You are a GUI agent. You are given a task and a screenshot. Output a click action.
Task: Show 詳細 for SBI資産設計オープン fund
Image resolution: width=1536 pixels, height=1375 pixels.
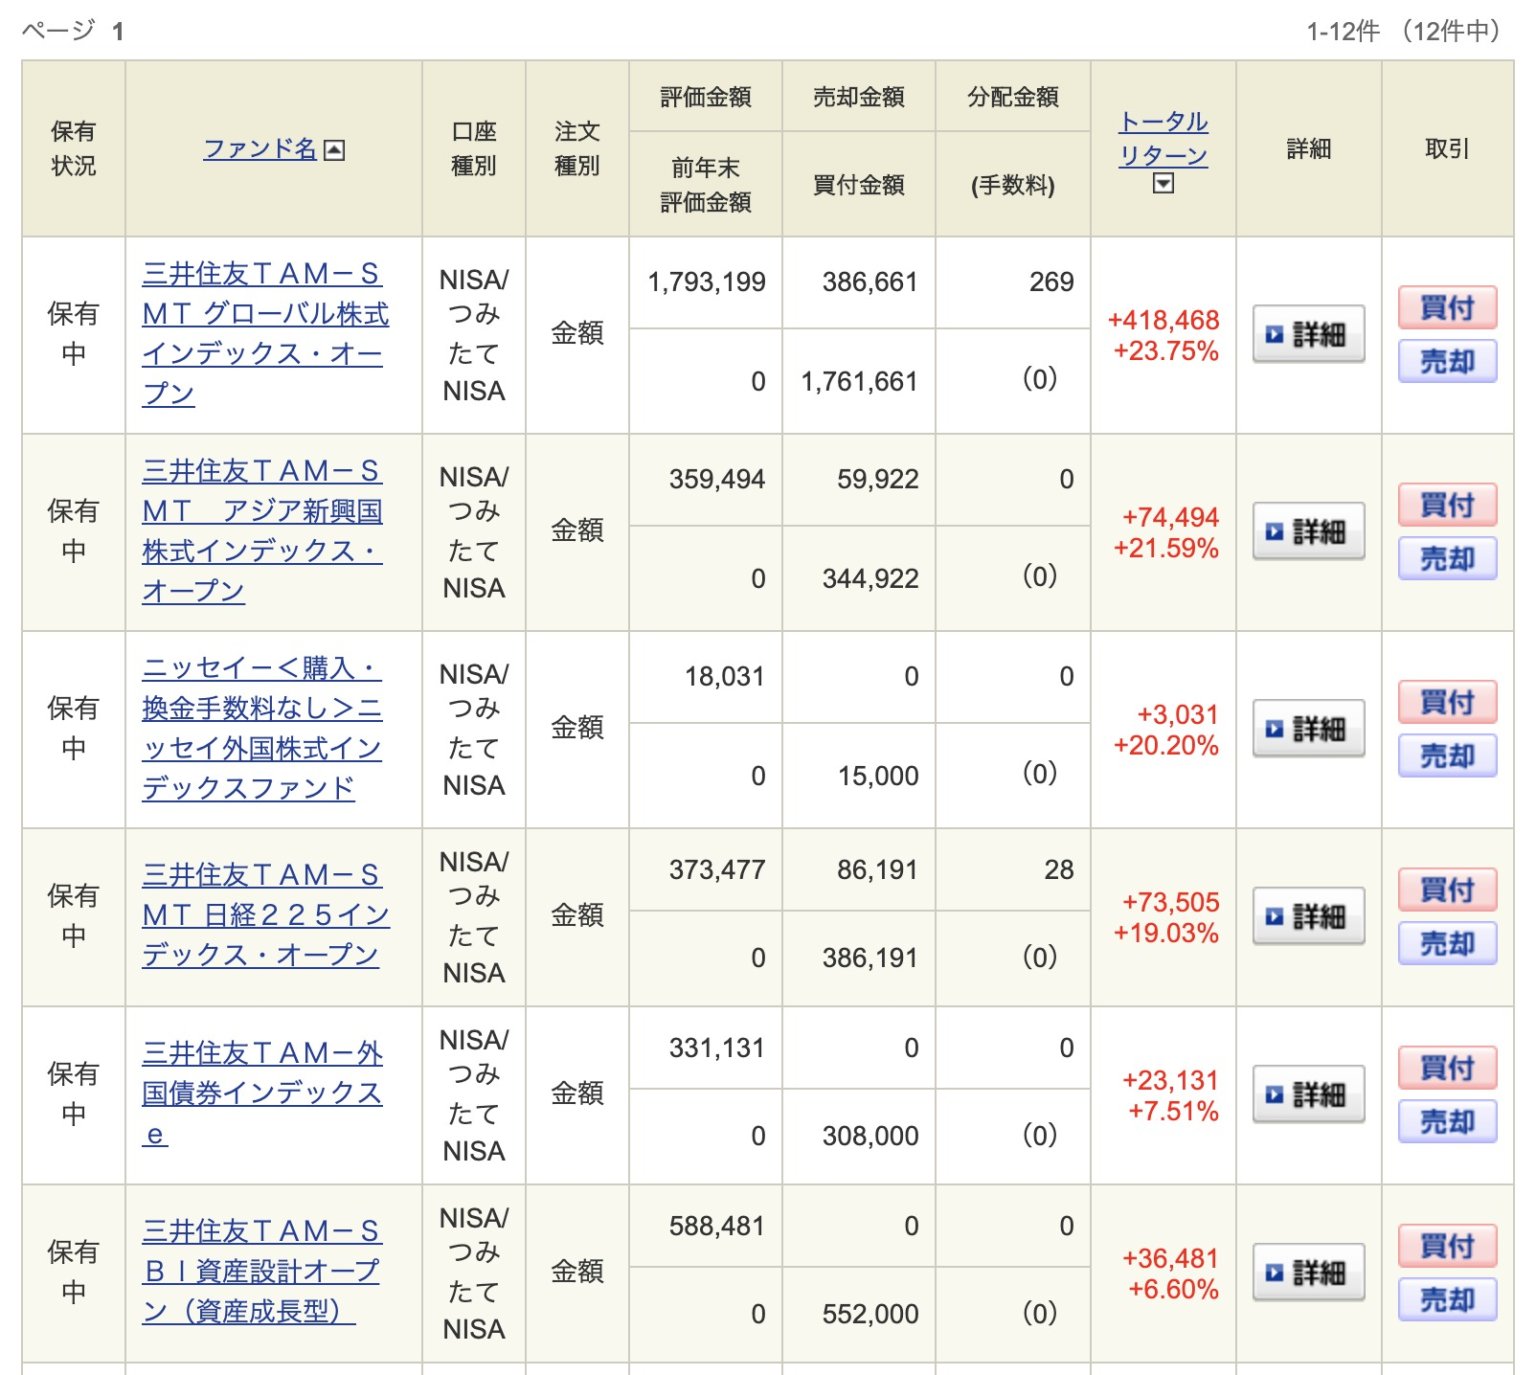[1308, 1272]
